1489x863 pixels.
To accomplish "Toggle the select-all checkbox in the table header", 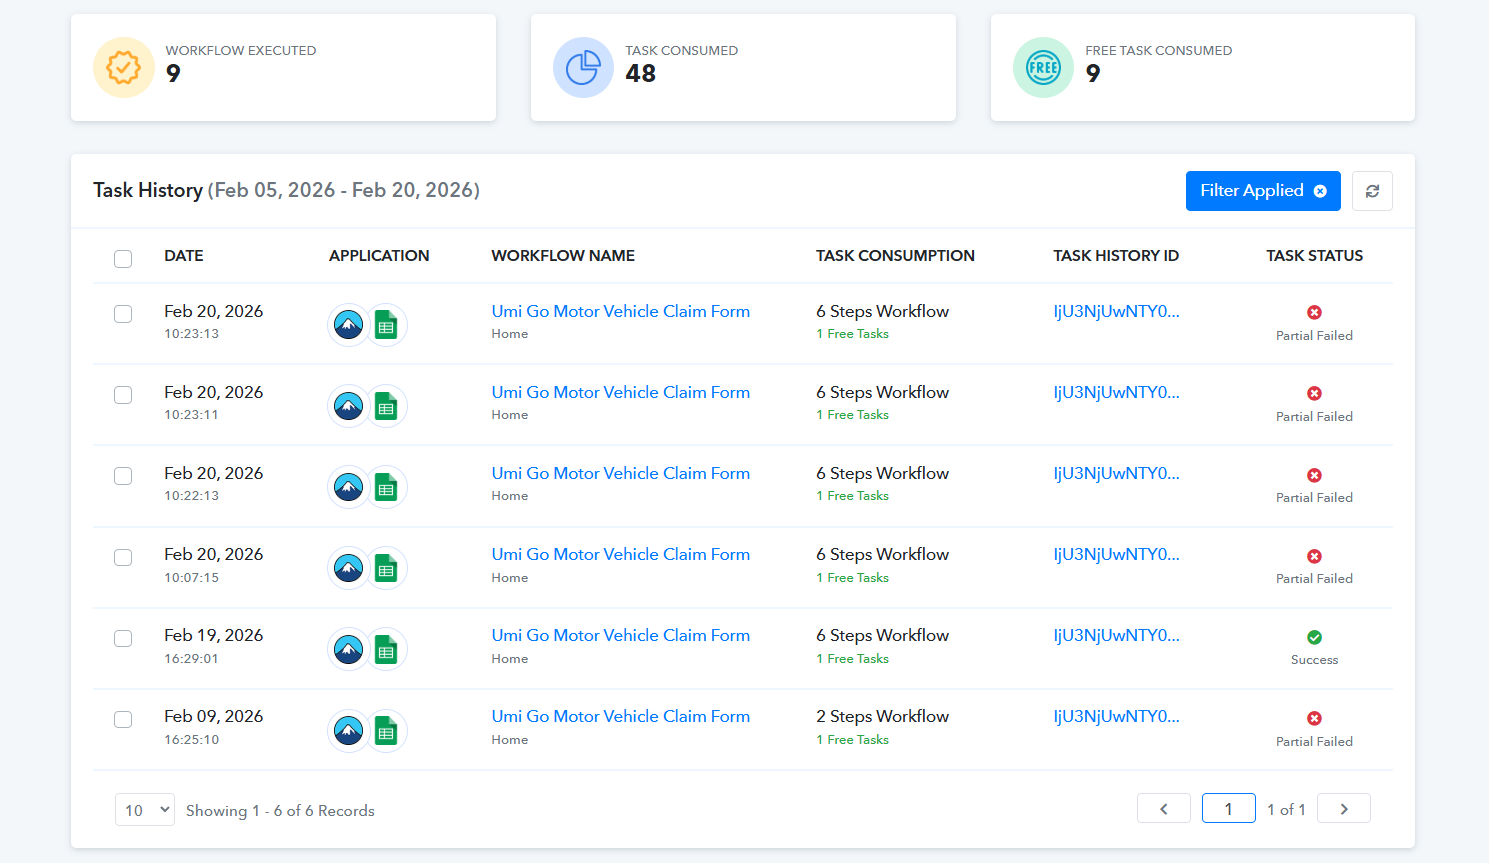I will [x=123, y=259].
